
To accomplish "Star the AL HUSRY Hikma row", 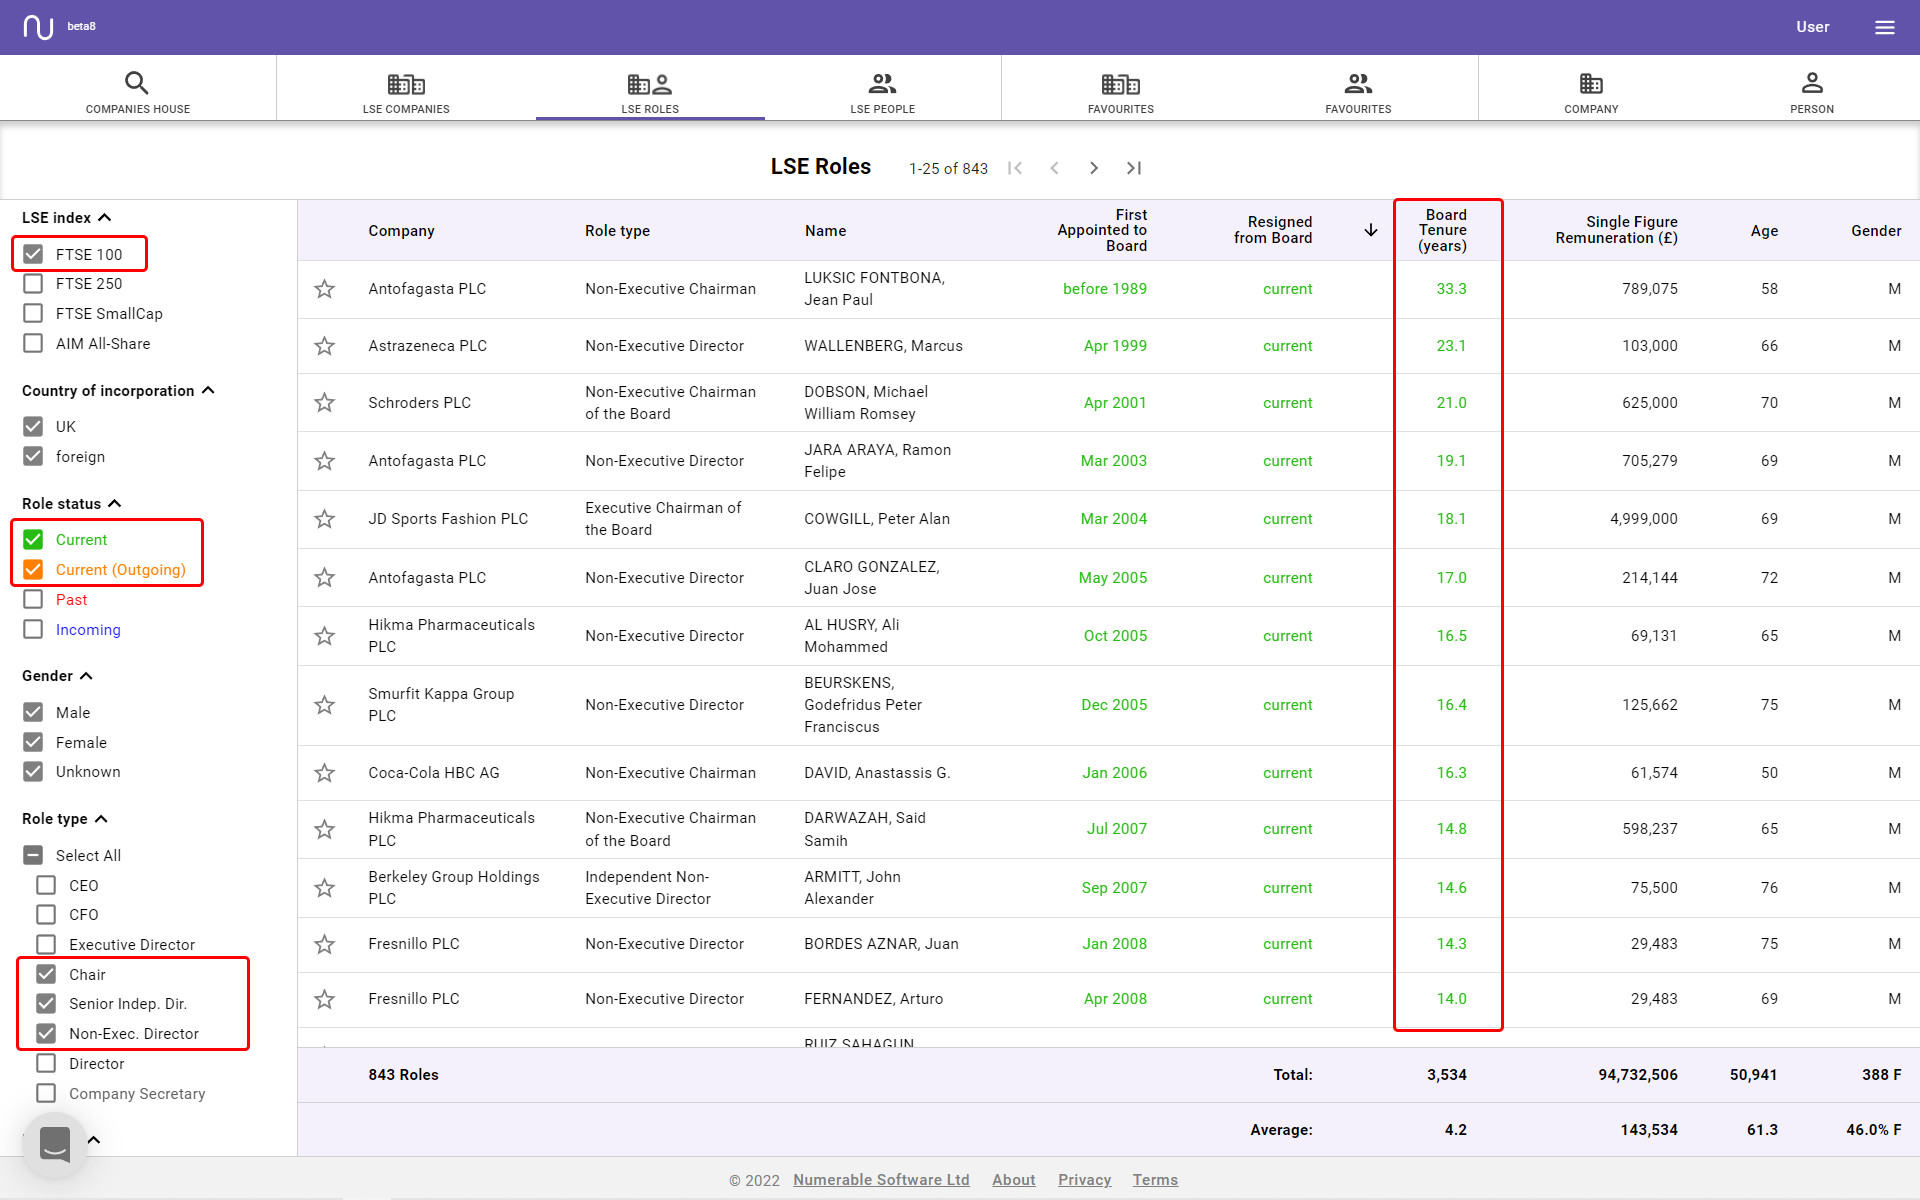I will coord(324,636).
